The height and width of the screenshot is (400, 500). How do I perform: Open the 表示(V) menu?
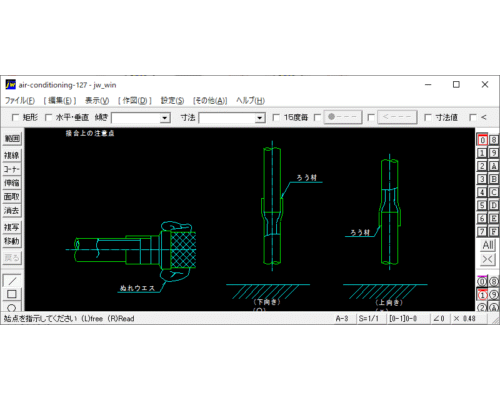(97, 100)
